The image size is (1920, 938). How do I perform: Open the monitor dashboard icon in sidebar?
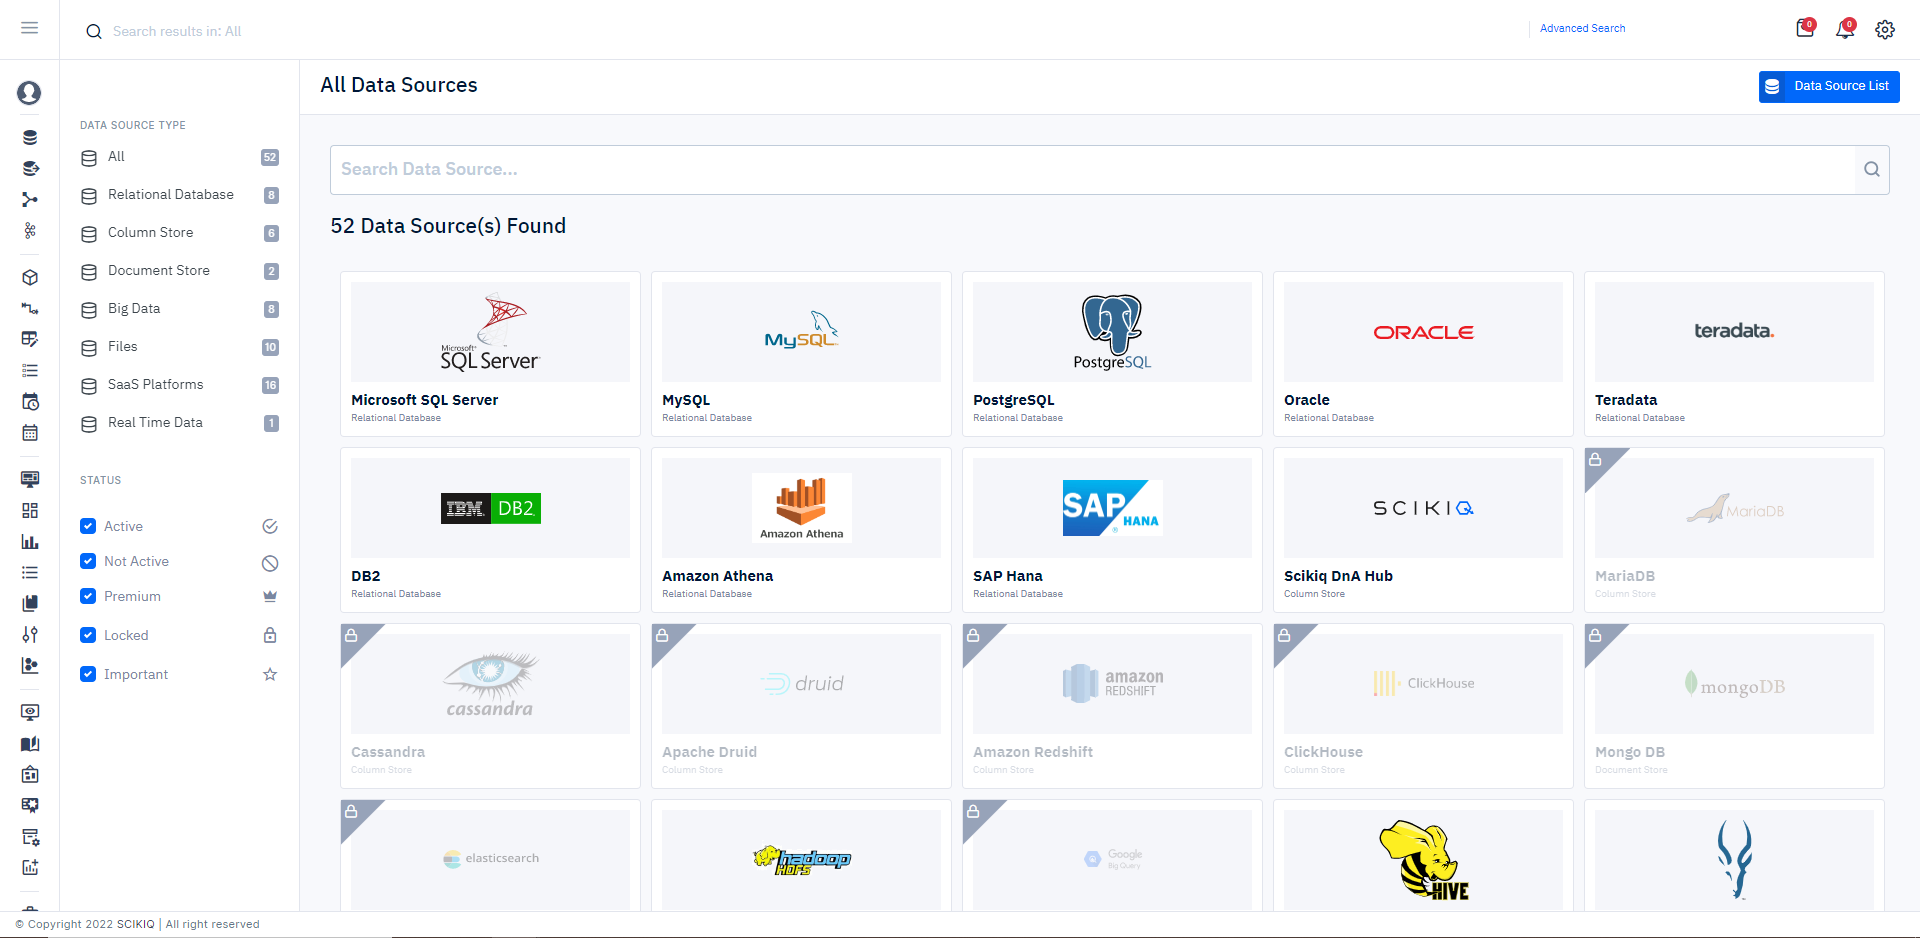[30, 479]
